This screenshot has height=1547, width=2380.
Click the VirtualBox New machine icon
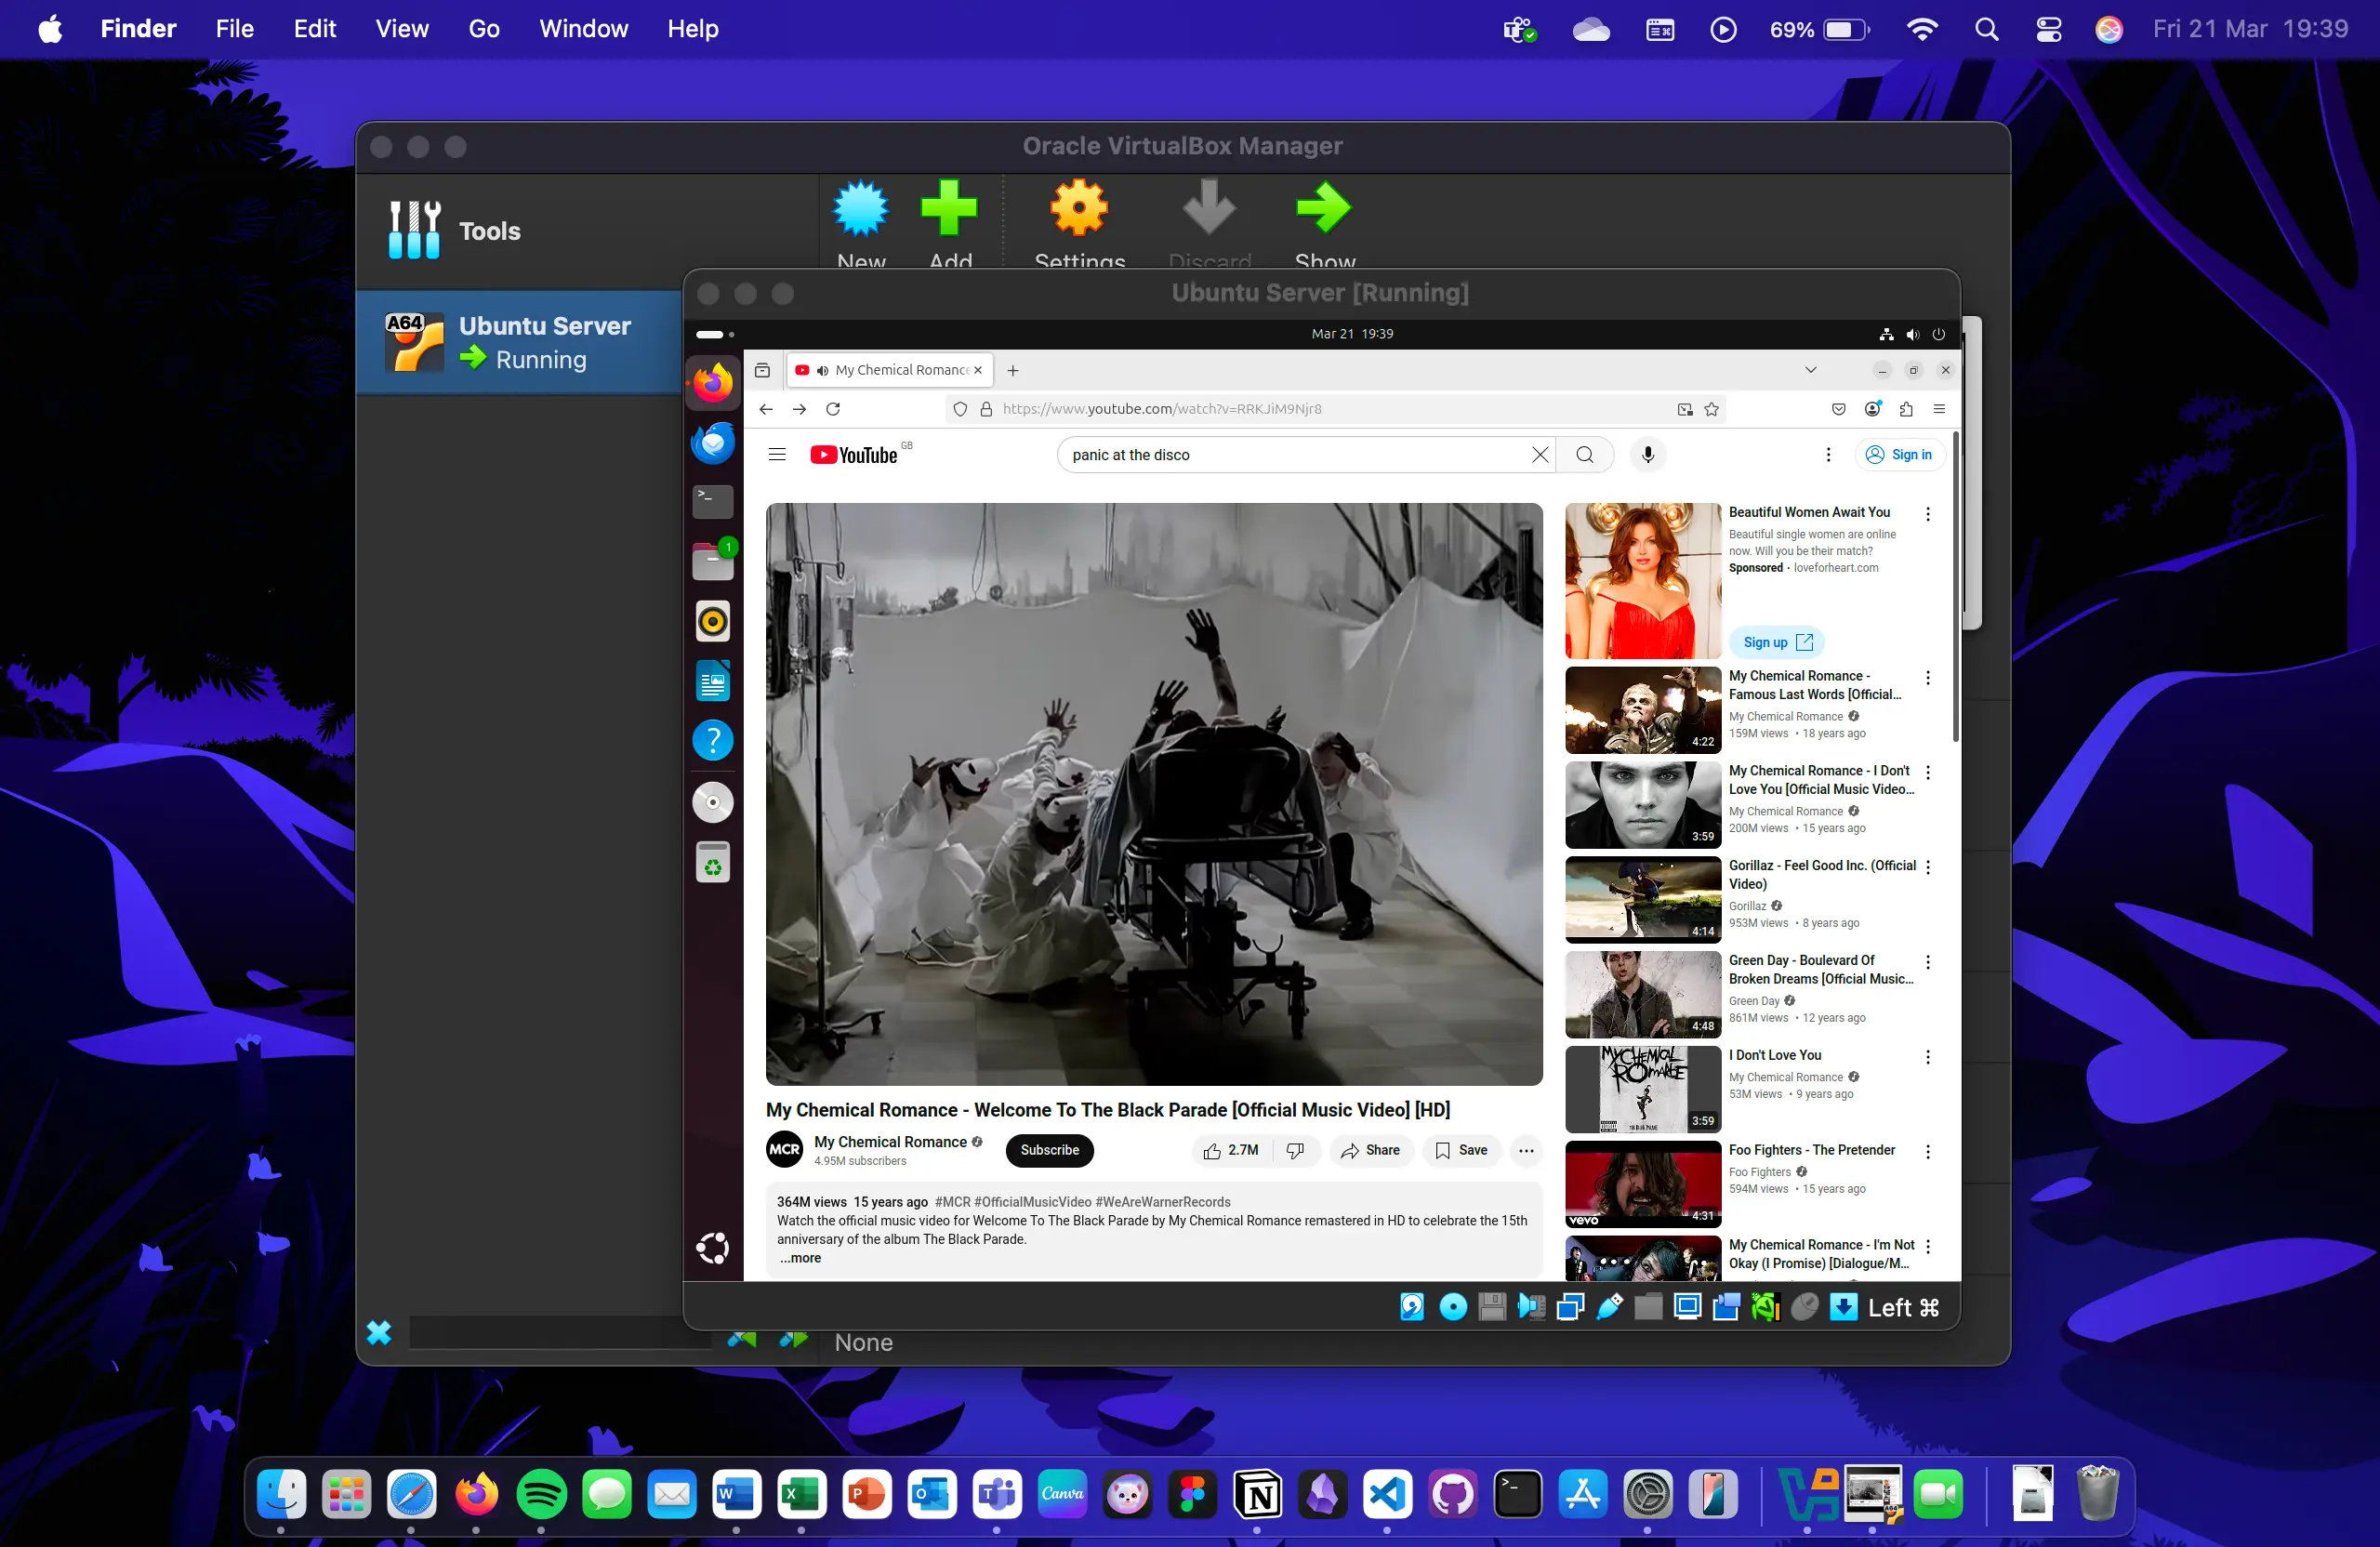click(860, 208)
